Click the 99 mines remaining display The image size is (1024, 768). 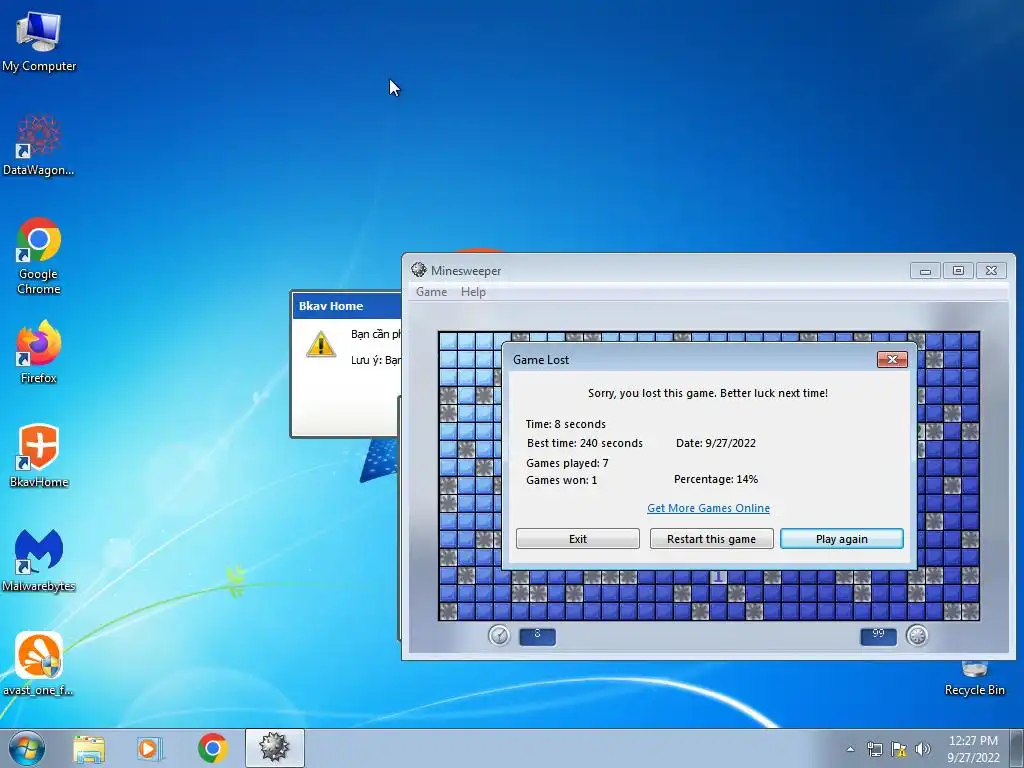(878, 636)
